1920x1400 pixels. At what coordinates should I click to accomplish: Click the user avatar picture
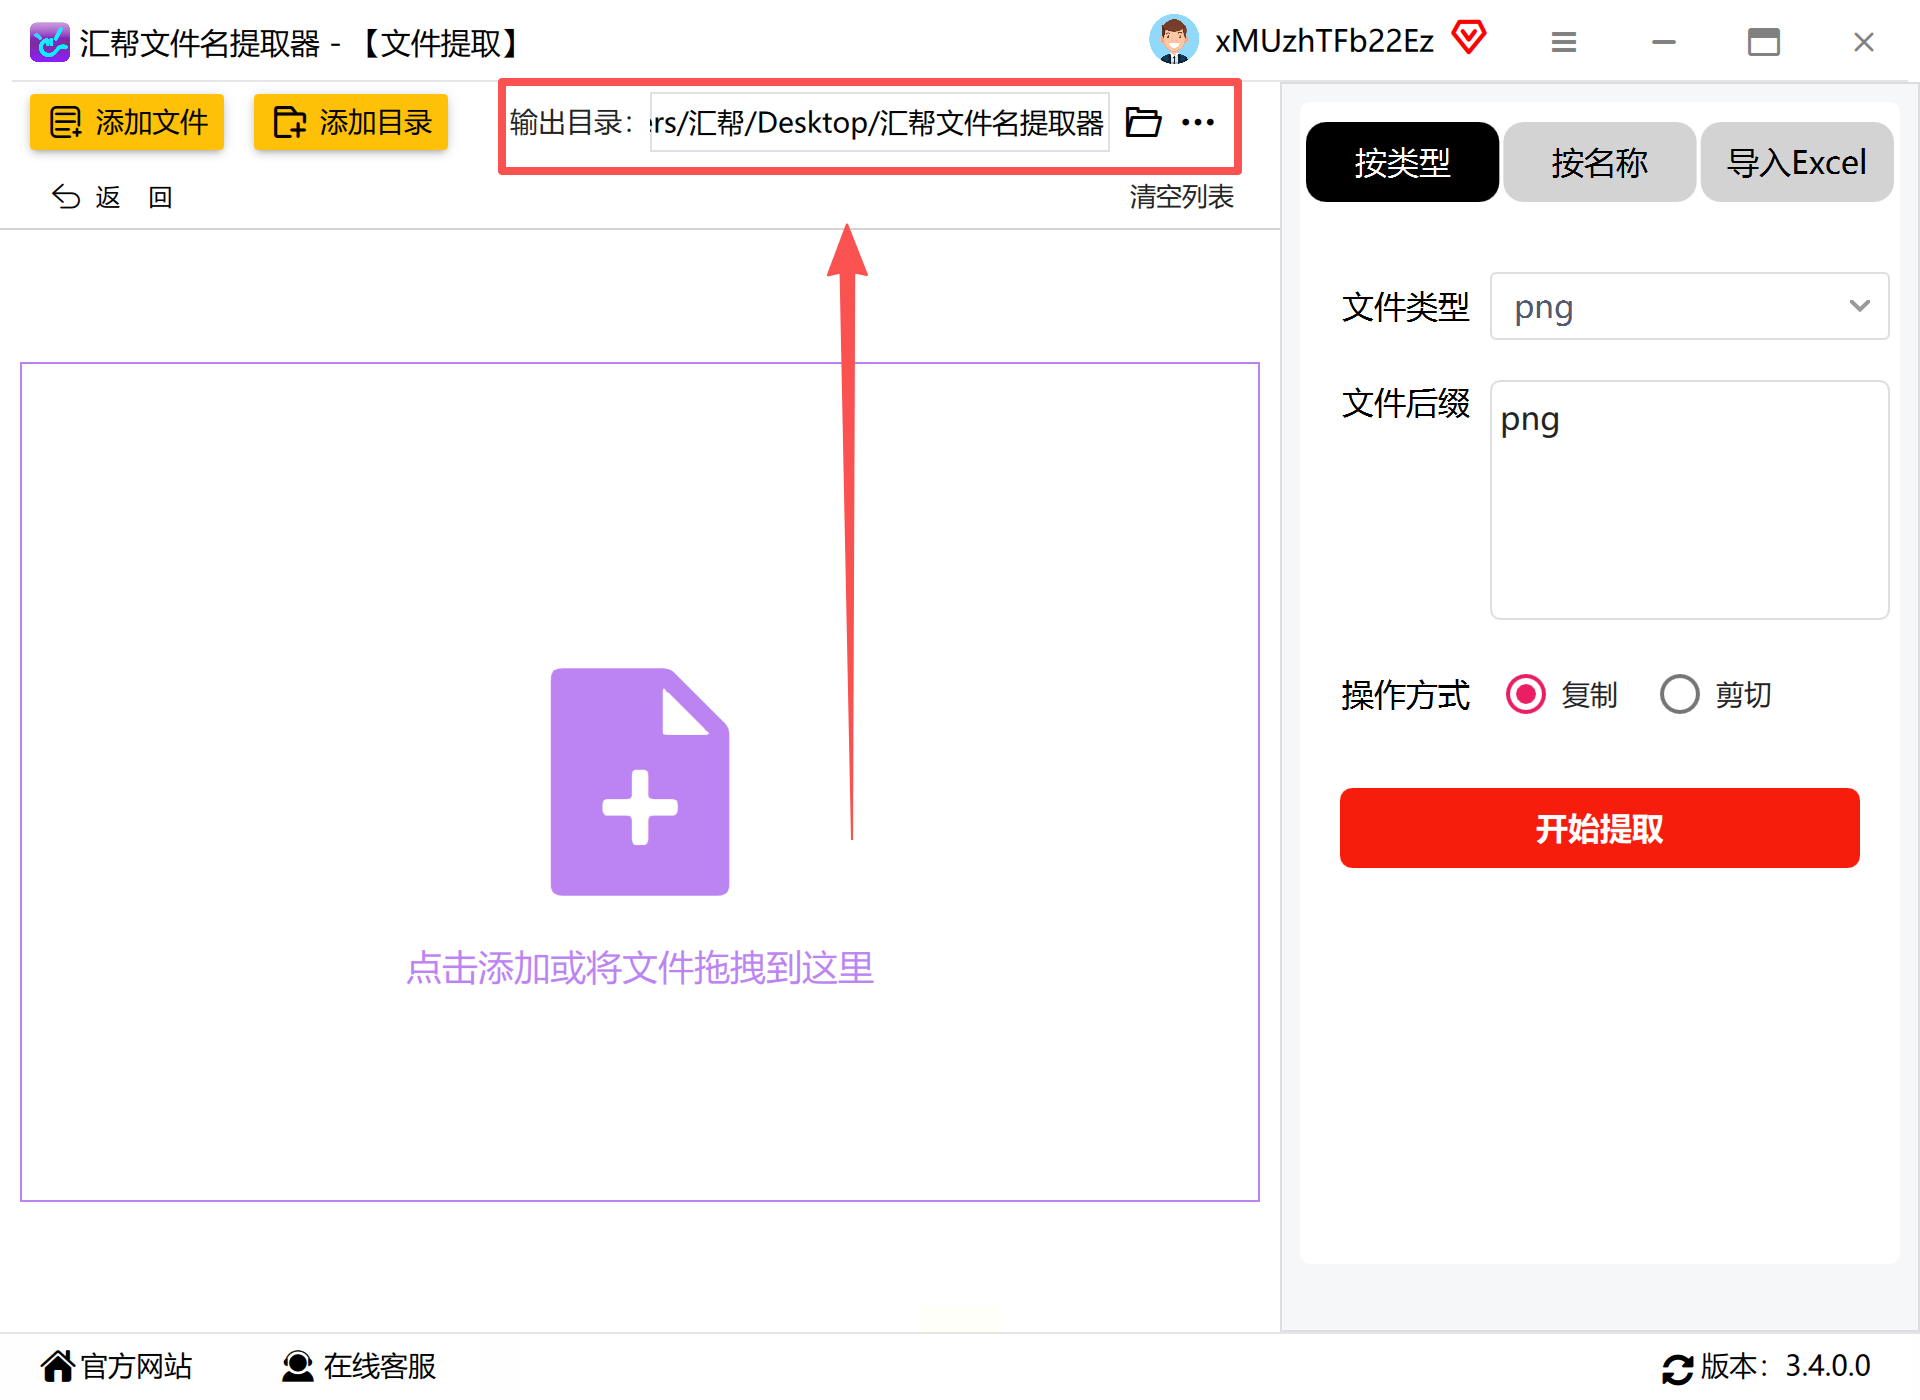click(1173, 41)
